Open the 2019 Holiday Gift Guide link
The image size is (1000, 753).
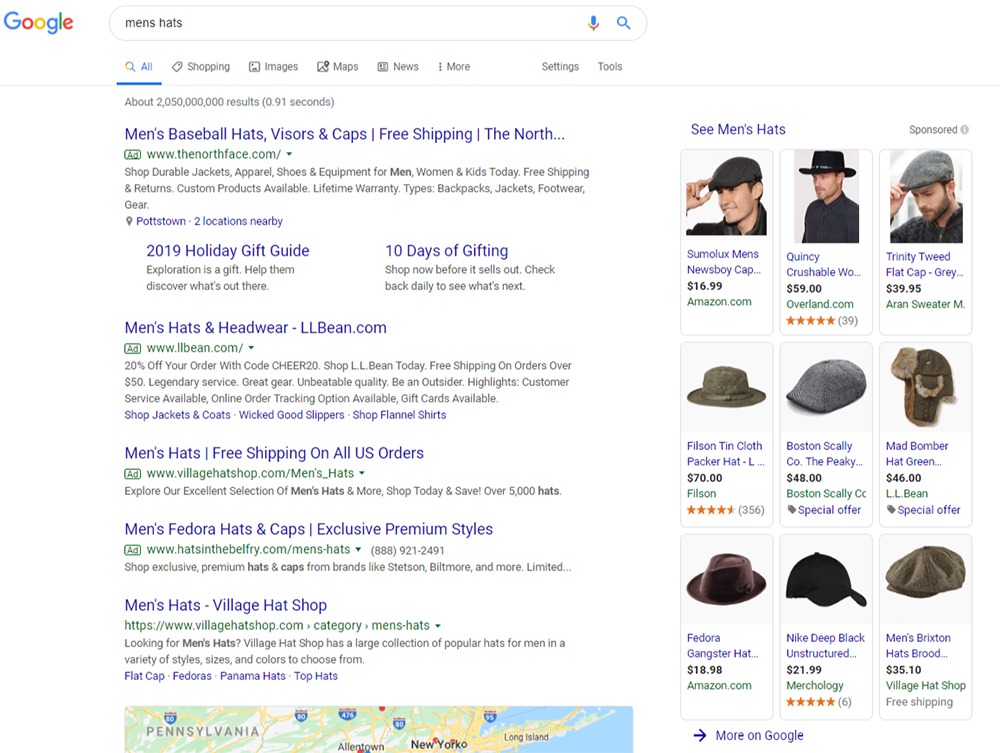click(228, 251)
